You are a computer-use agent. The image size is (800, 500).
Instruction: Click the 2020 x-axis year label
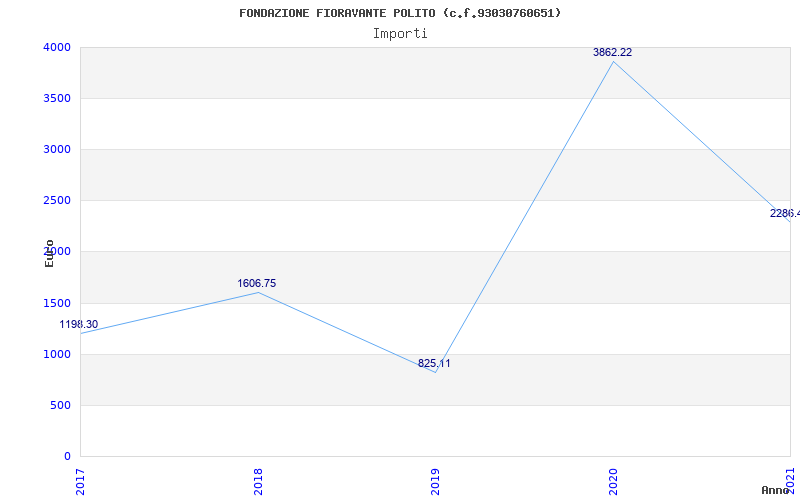(x=613, y=482)
